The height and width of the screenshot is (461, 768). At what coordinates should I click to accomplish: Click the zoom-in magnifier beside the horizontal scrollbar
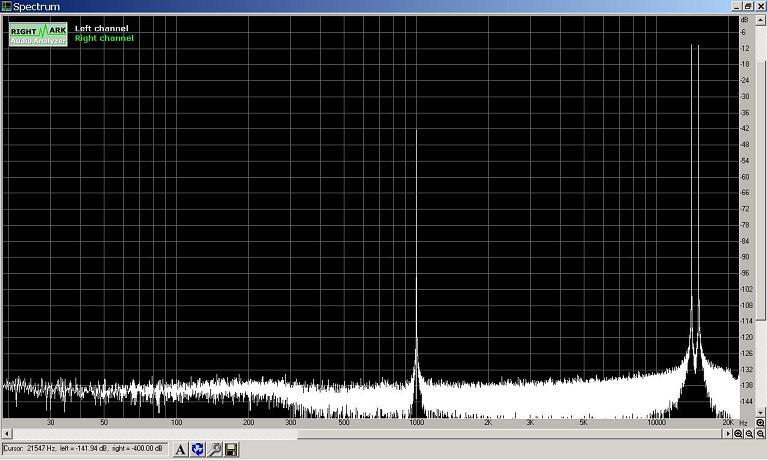click(738, 434)
